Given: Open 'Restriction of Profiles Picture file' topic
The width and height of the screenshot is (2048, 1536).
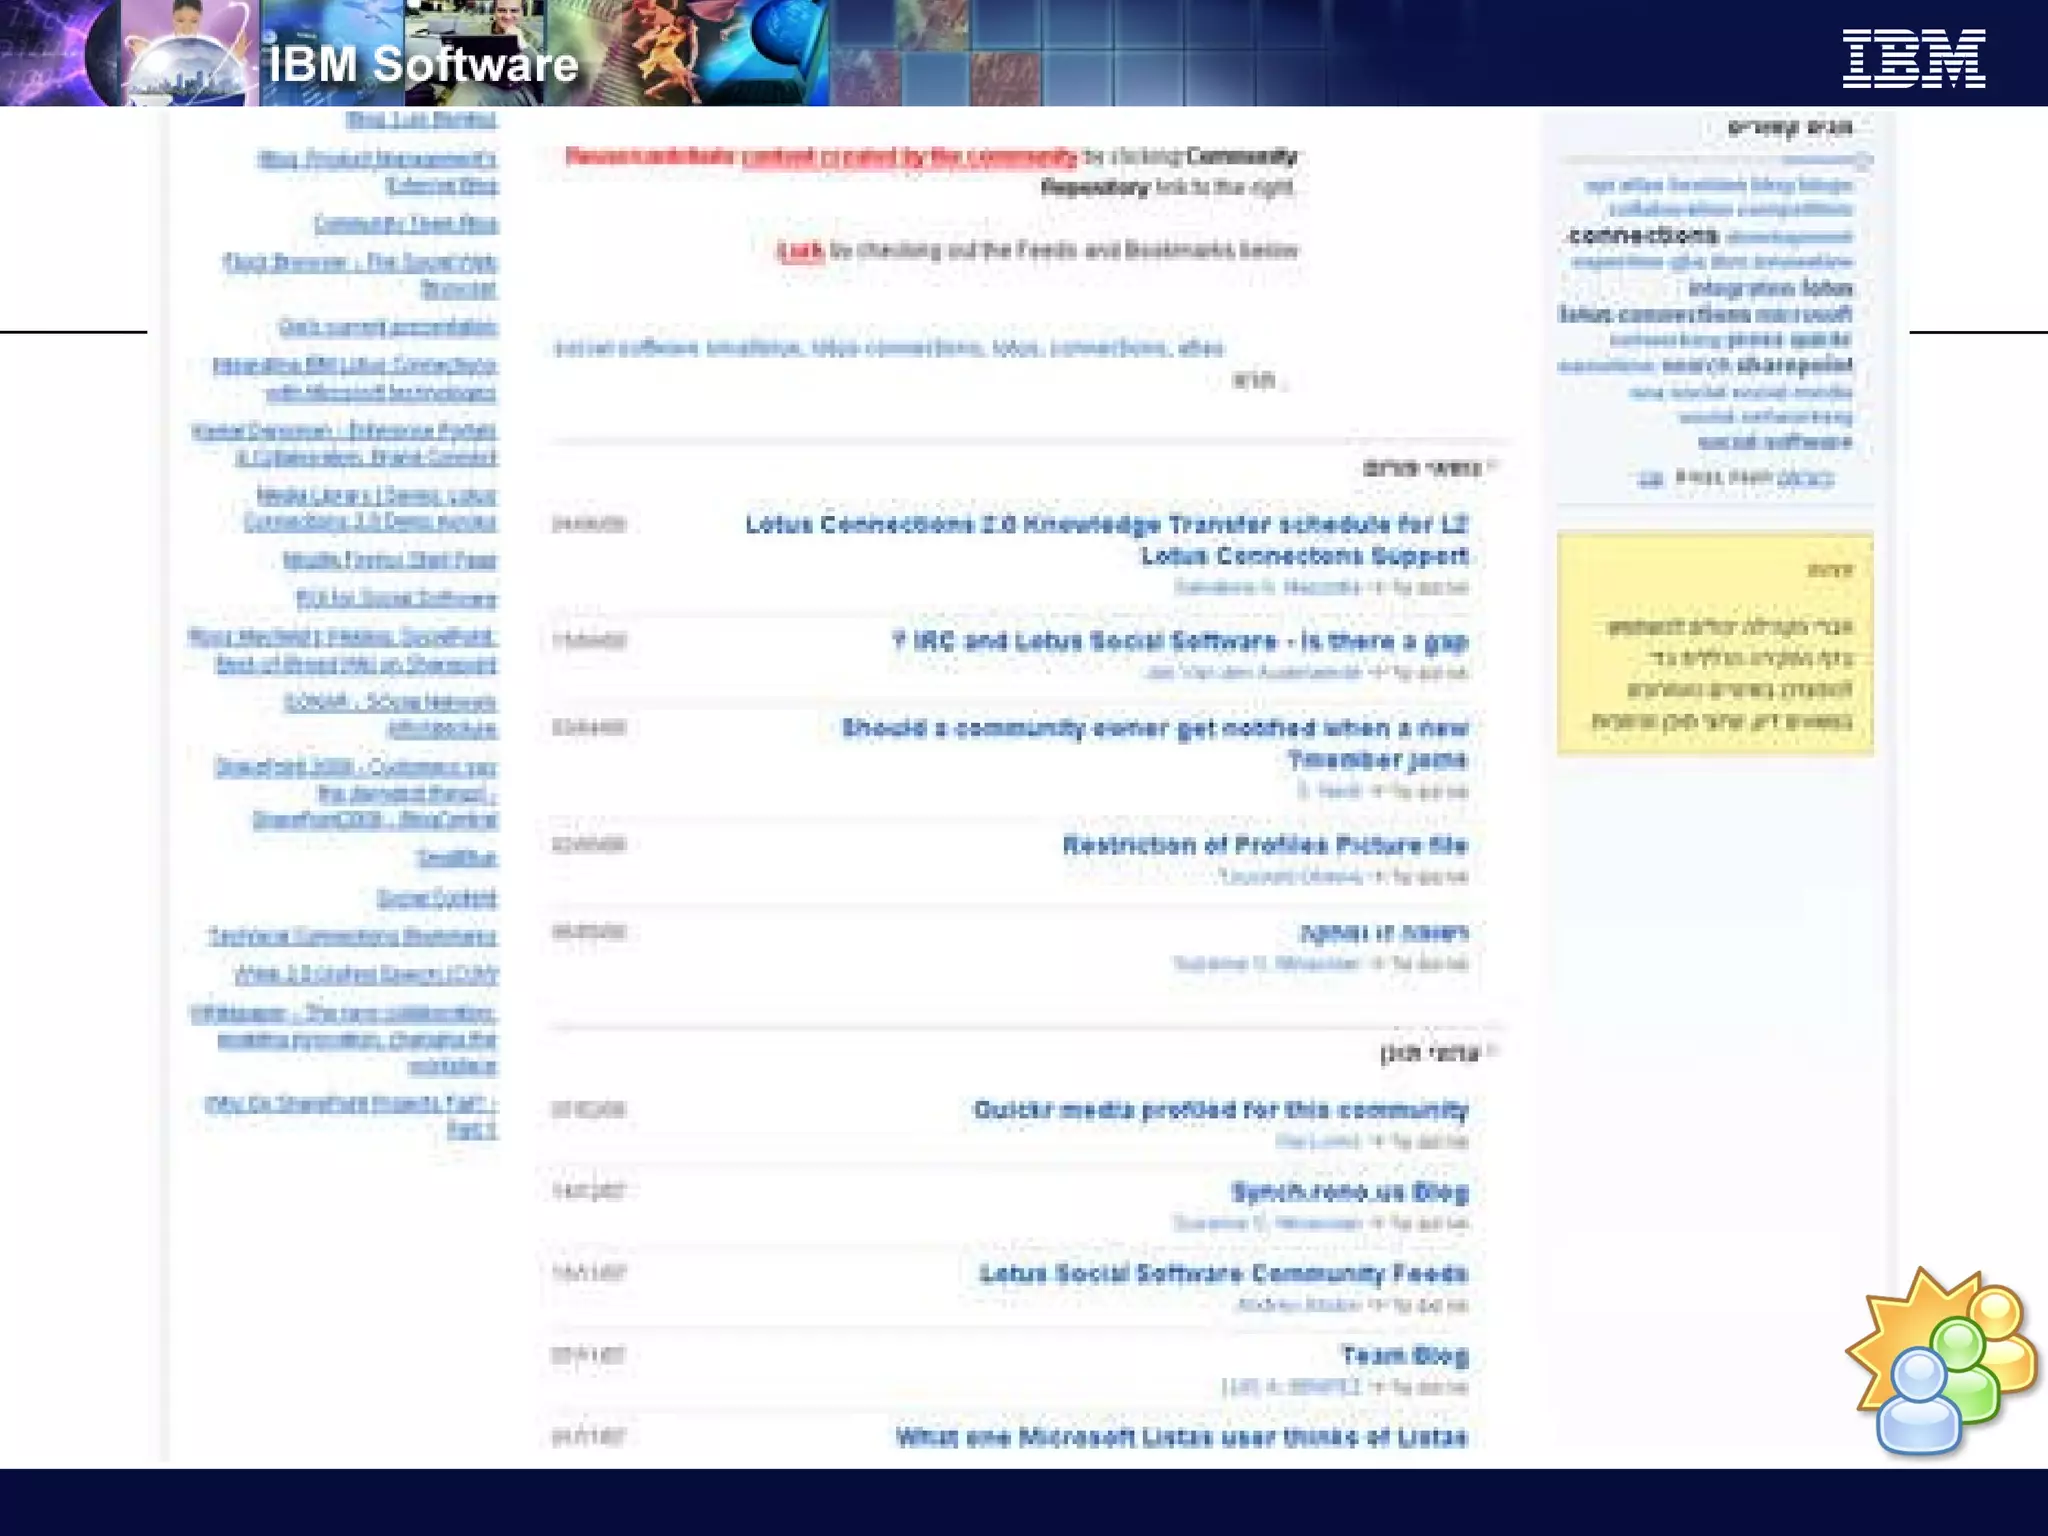Looking at the screenshot, I should 1264,845.
